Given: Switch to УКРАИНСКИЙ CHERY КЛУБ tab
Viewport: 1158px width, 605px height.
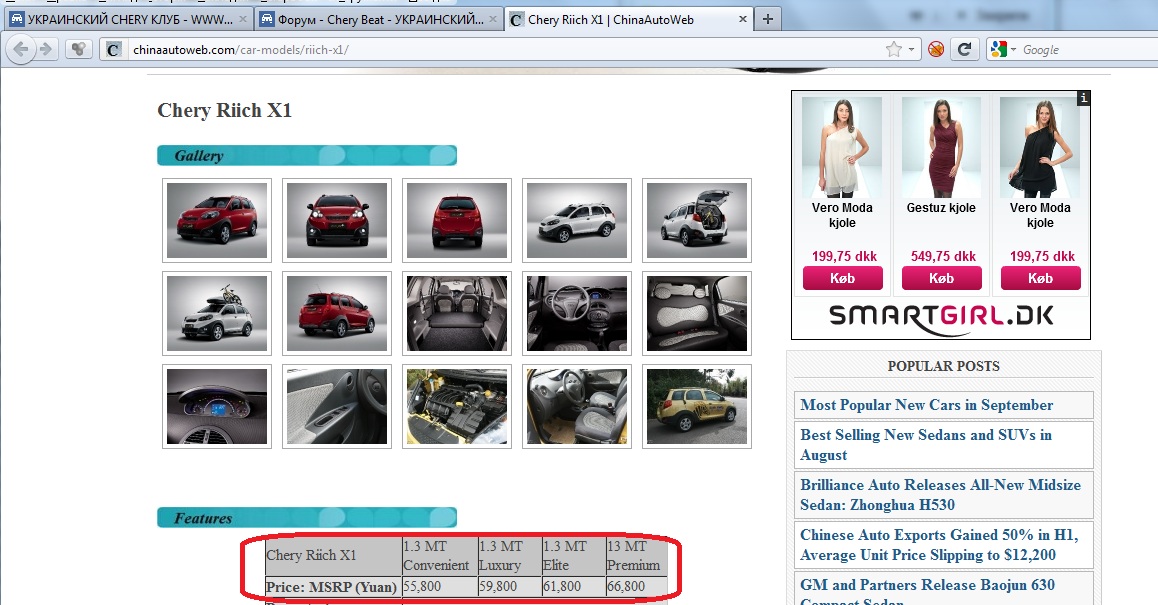Looking at the screenshot, I should pyautogui.click(x=129, y=20).
